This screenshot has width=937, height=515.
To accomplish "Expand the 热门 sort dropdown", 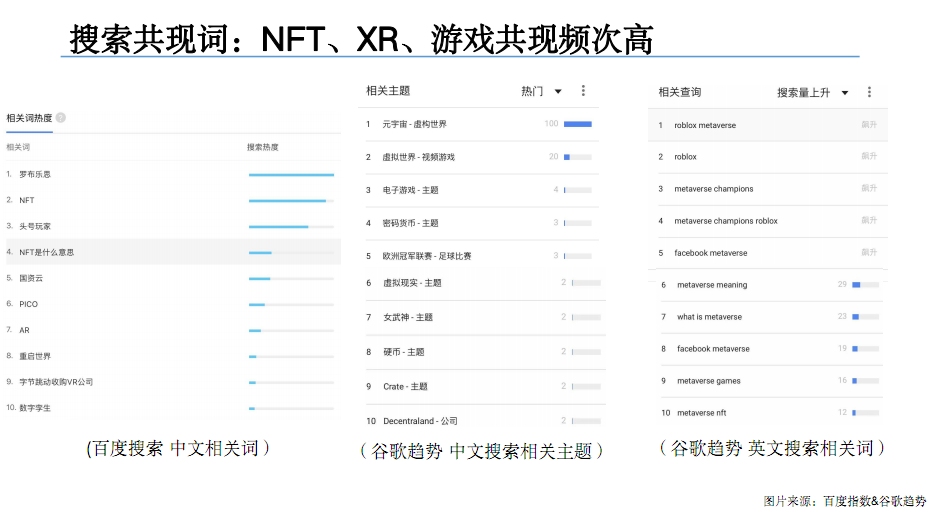I will (558, 92).
